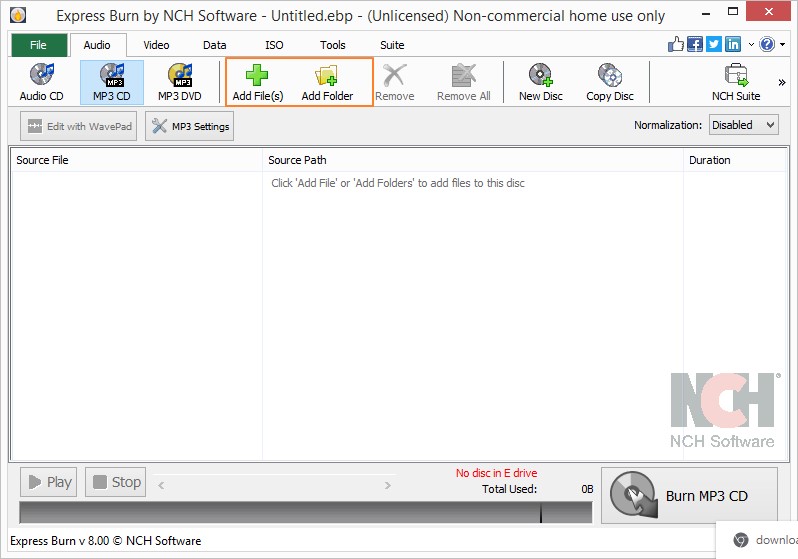The height and width of the screenshot is (559, 798).
Task: Click the 'Total Used:' label
Action: click(509, 489)
